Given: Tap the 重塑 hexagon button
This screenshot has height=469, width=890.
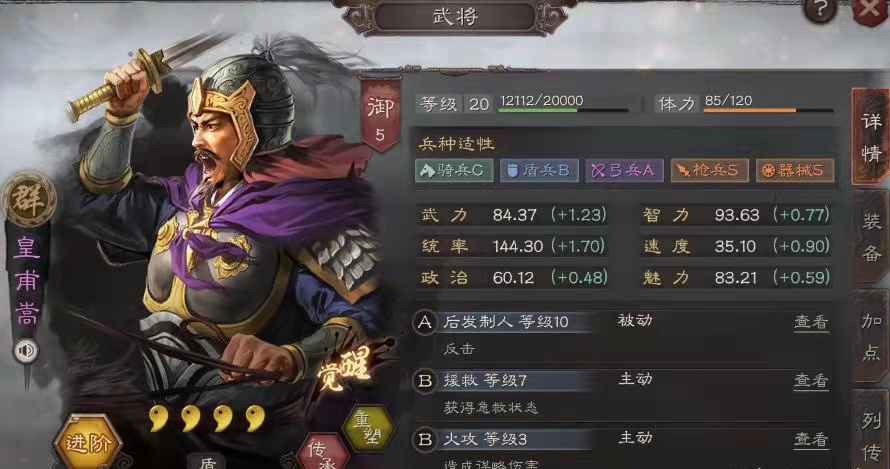Looking at the screenshot, I should [369, 427].
